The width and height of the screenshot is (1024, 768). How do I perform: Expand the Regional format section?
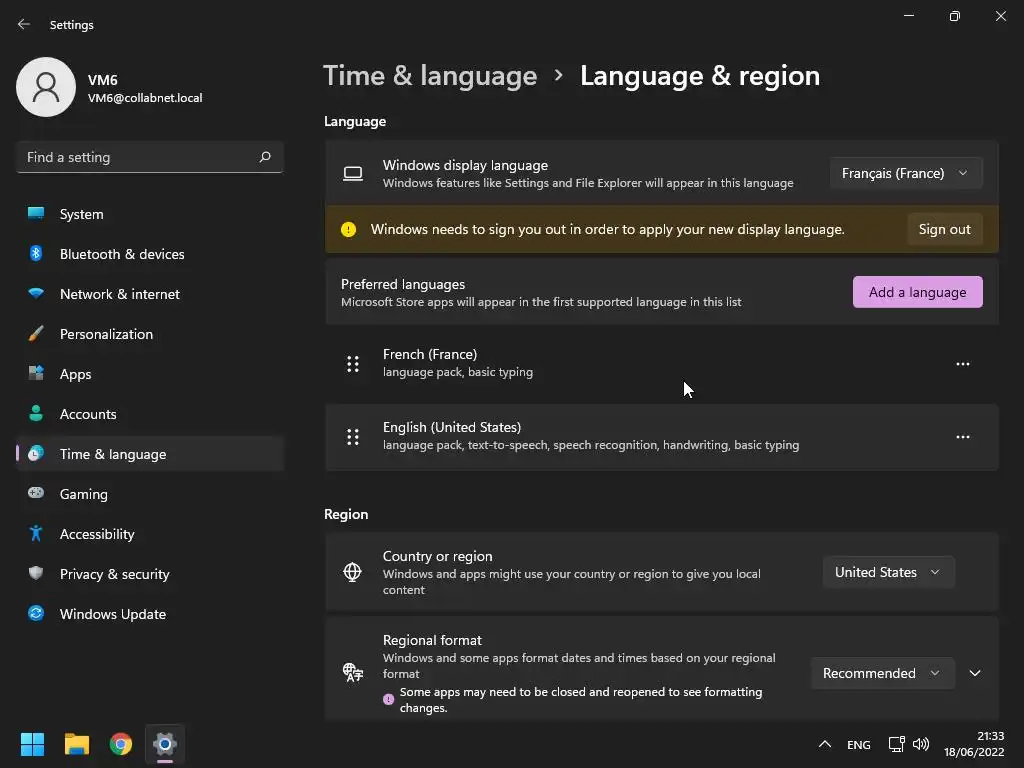pyautogui.click(x=975, y=673)
